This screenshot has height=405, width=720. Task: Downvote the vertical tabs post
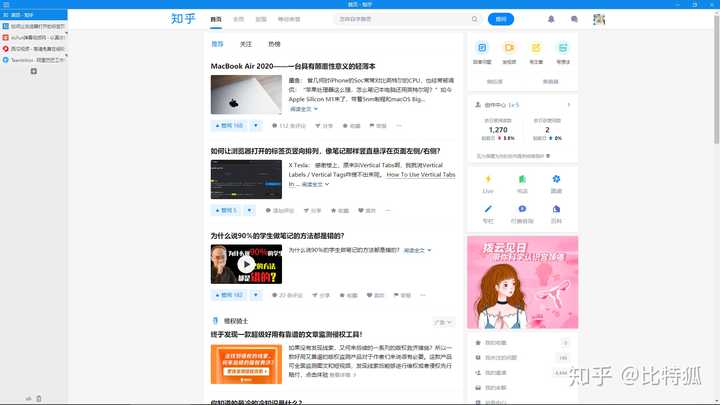[x=249, y=210]
